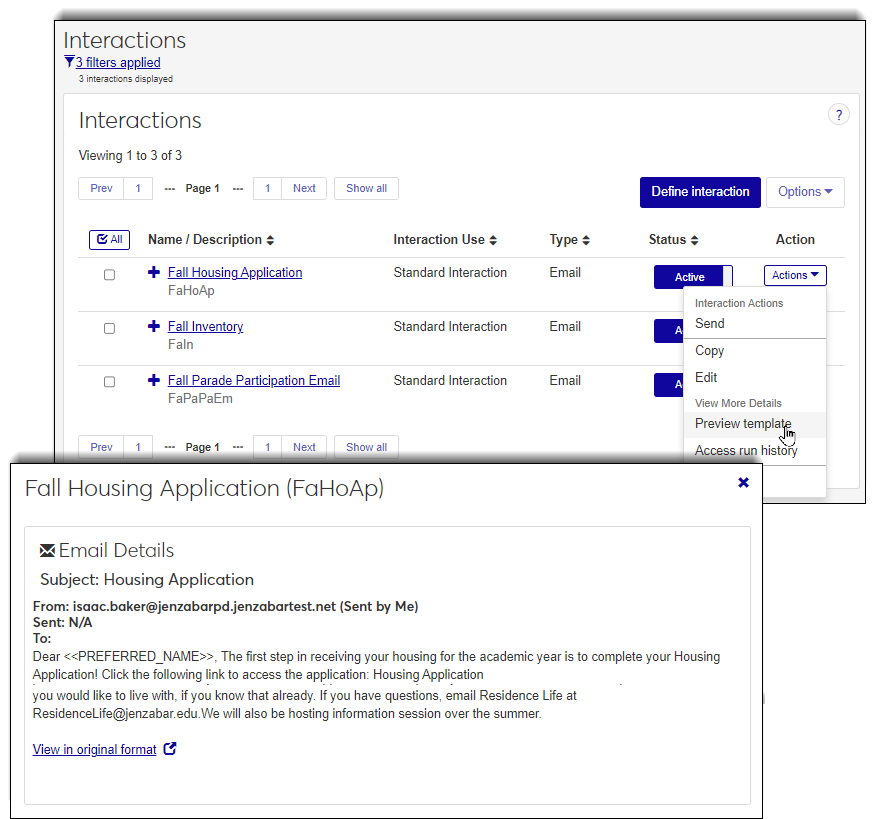Image resolution: width=876 pixels, height=819 pixels.
Task: Click bottom Prev pagination button
Action: (x=101, y=447)
